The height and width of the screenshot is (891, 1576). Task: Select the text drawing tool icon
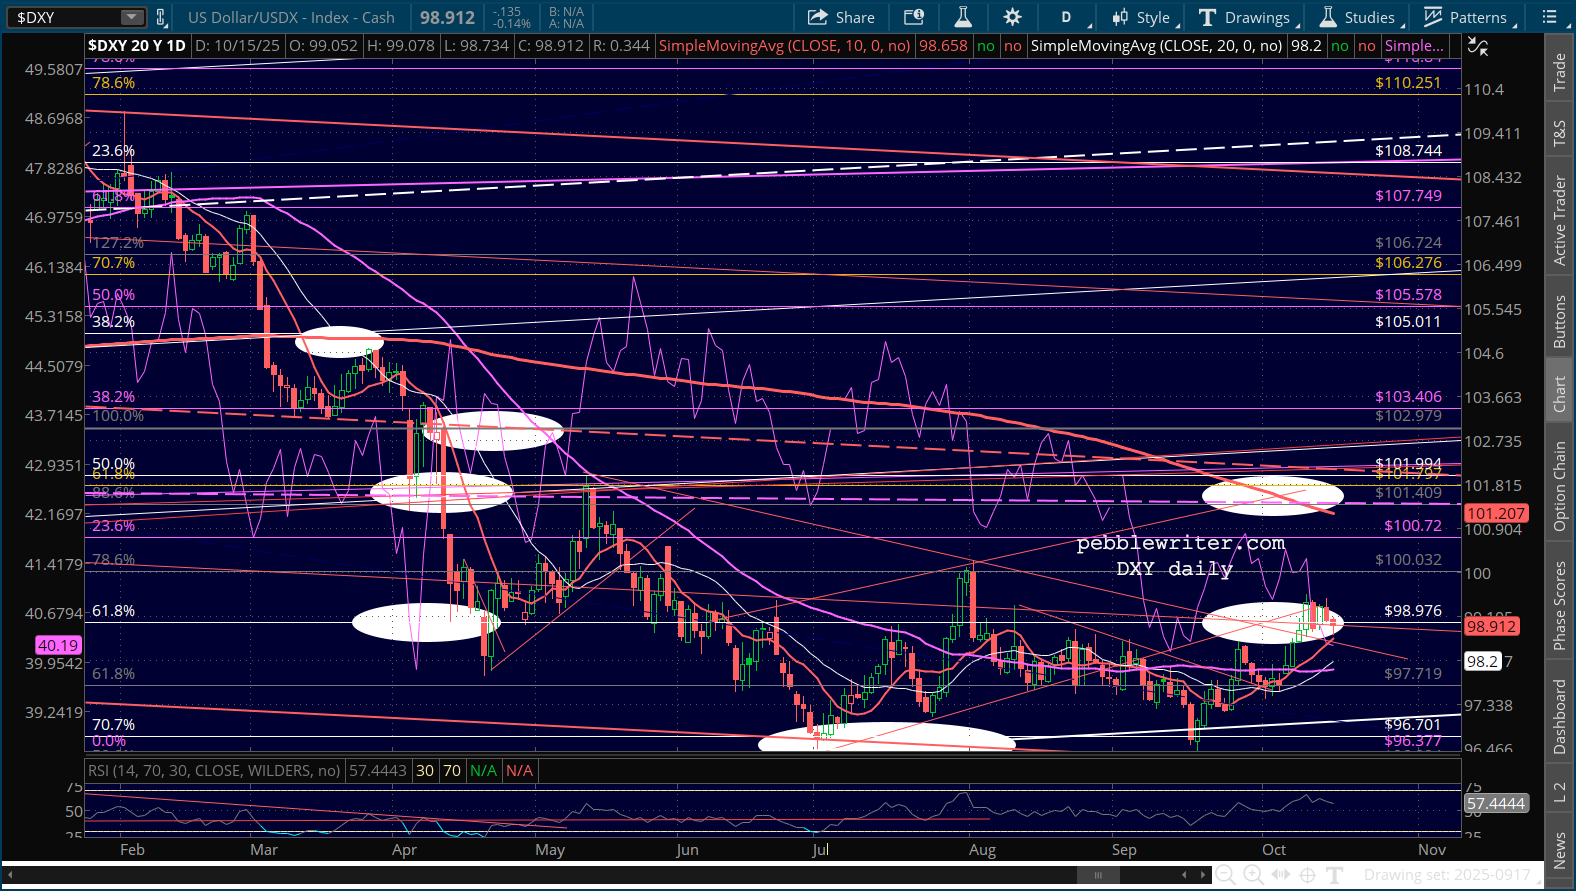1334,875
